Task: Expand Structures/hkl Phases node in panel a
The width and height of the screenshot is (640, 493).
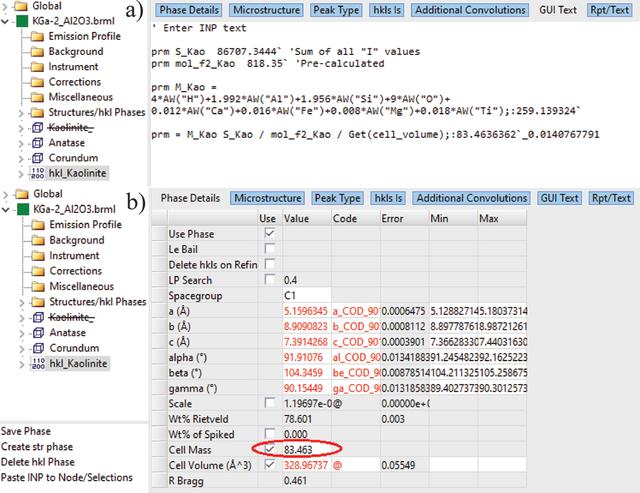Action: pyautogui.click(x=21, y=113)
